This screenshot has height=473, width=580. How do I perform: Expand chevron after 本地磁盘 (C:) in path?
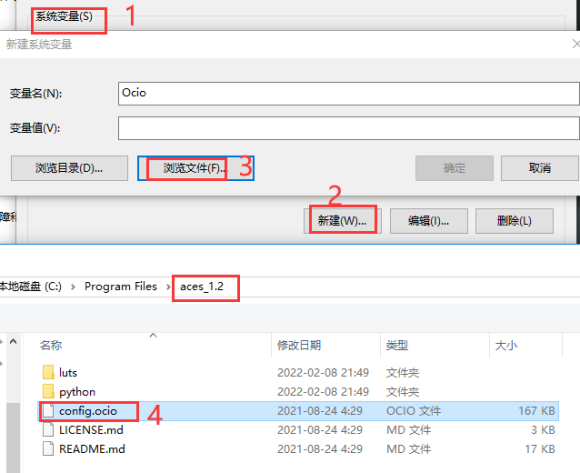(73, 287)
